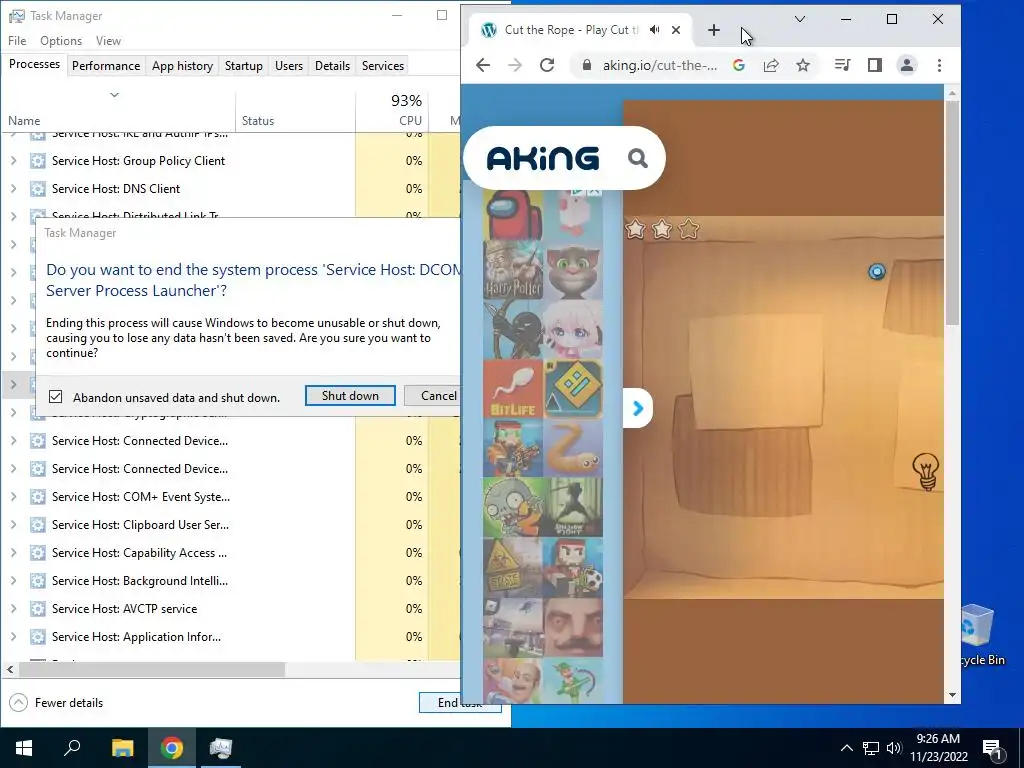Viewport: 1024px width, 768px height.
Task: Click the share page icon in Chrome
Action: point(771,65)
